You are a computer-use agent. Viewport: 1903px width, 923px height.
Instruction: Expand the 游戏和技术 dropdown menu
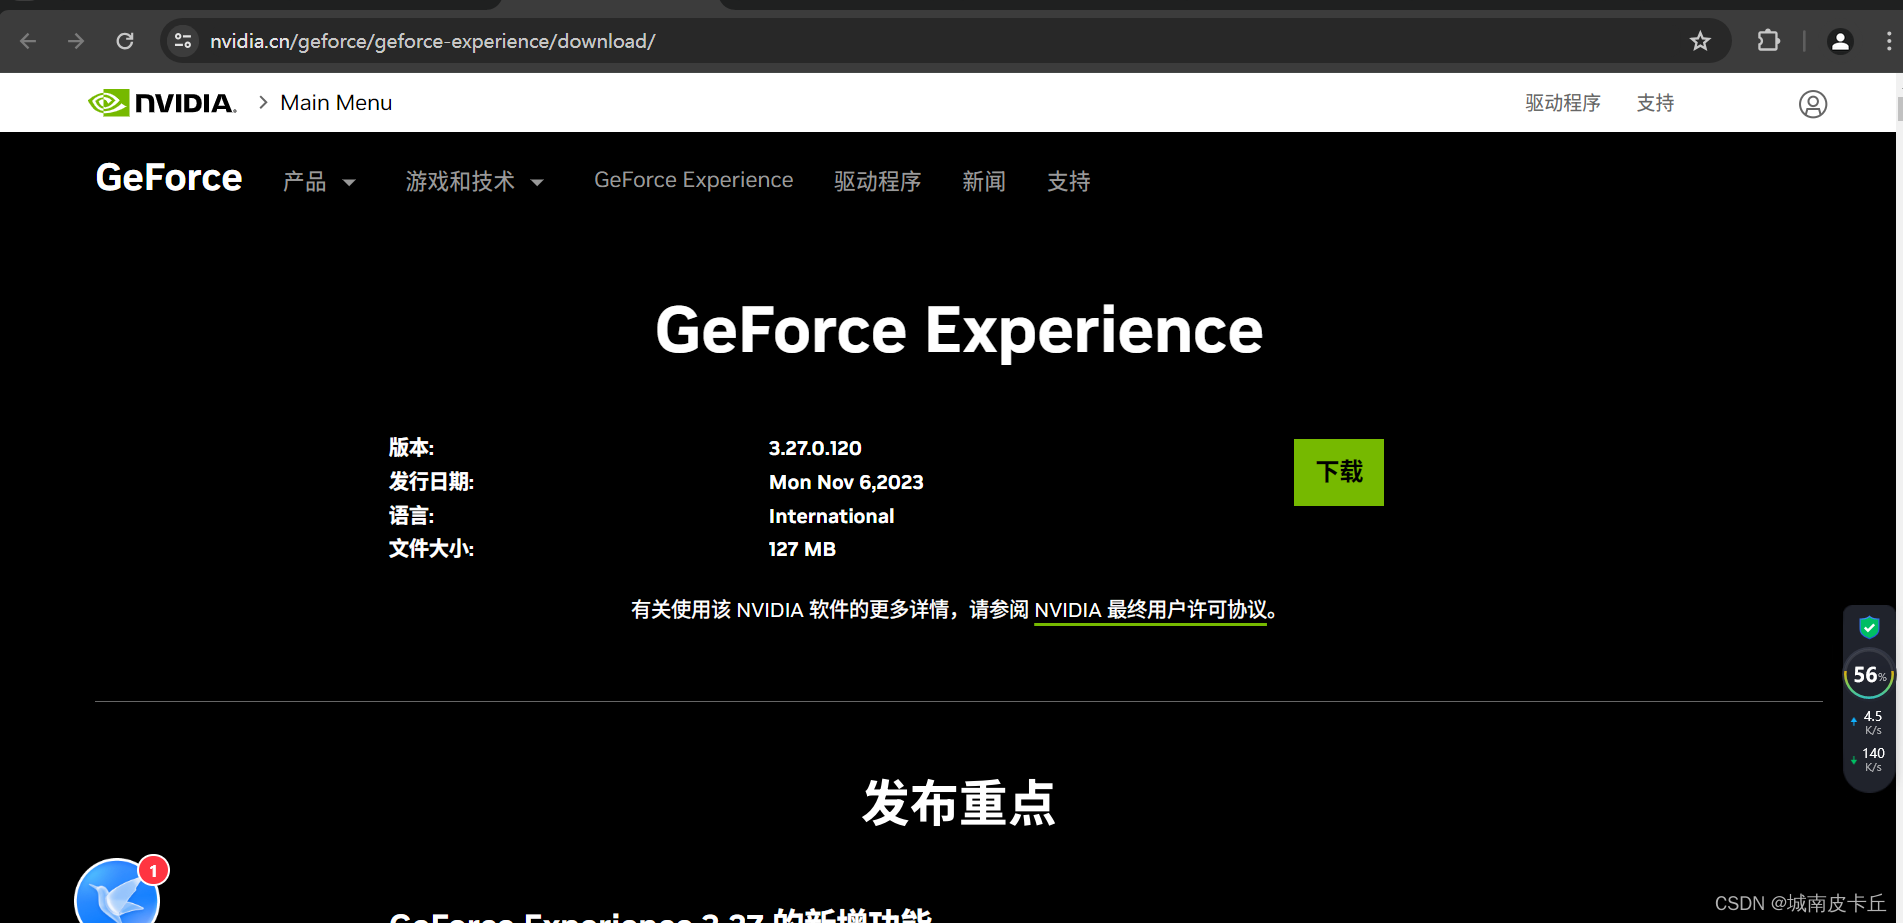pyautogui.click(x=475, y=181)
